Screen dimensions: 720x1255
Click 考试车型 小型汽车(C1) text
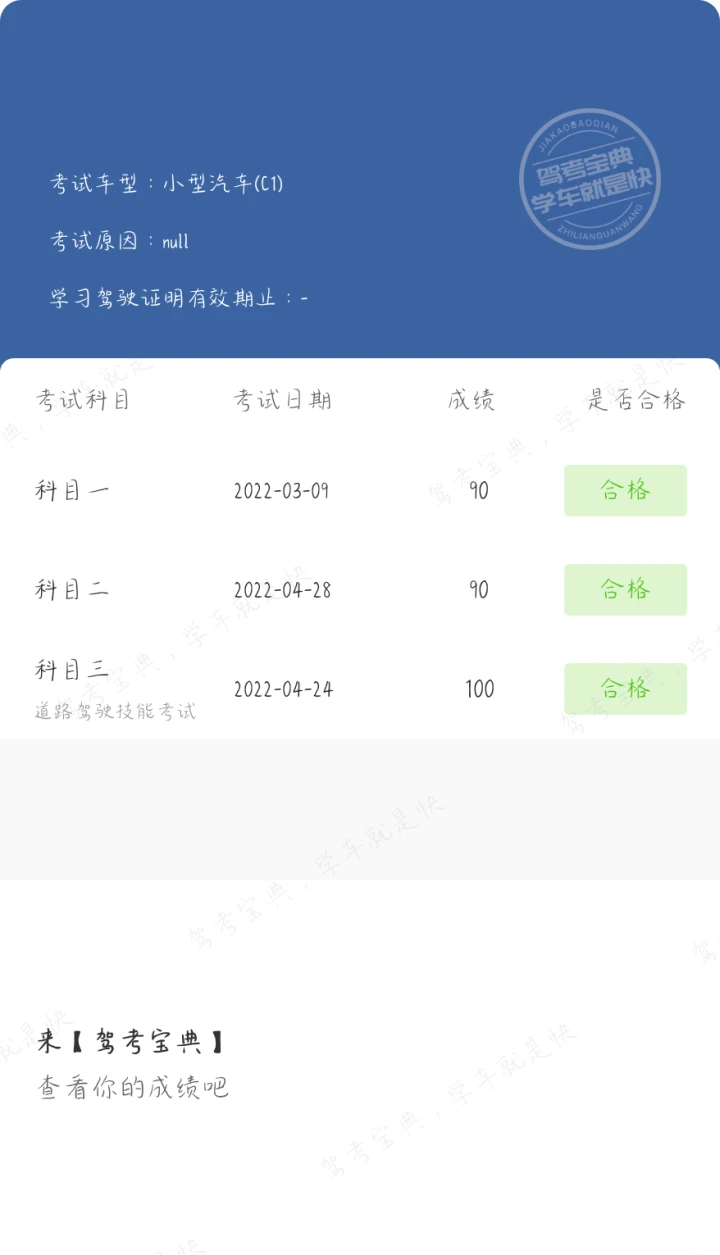(167, 184)
